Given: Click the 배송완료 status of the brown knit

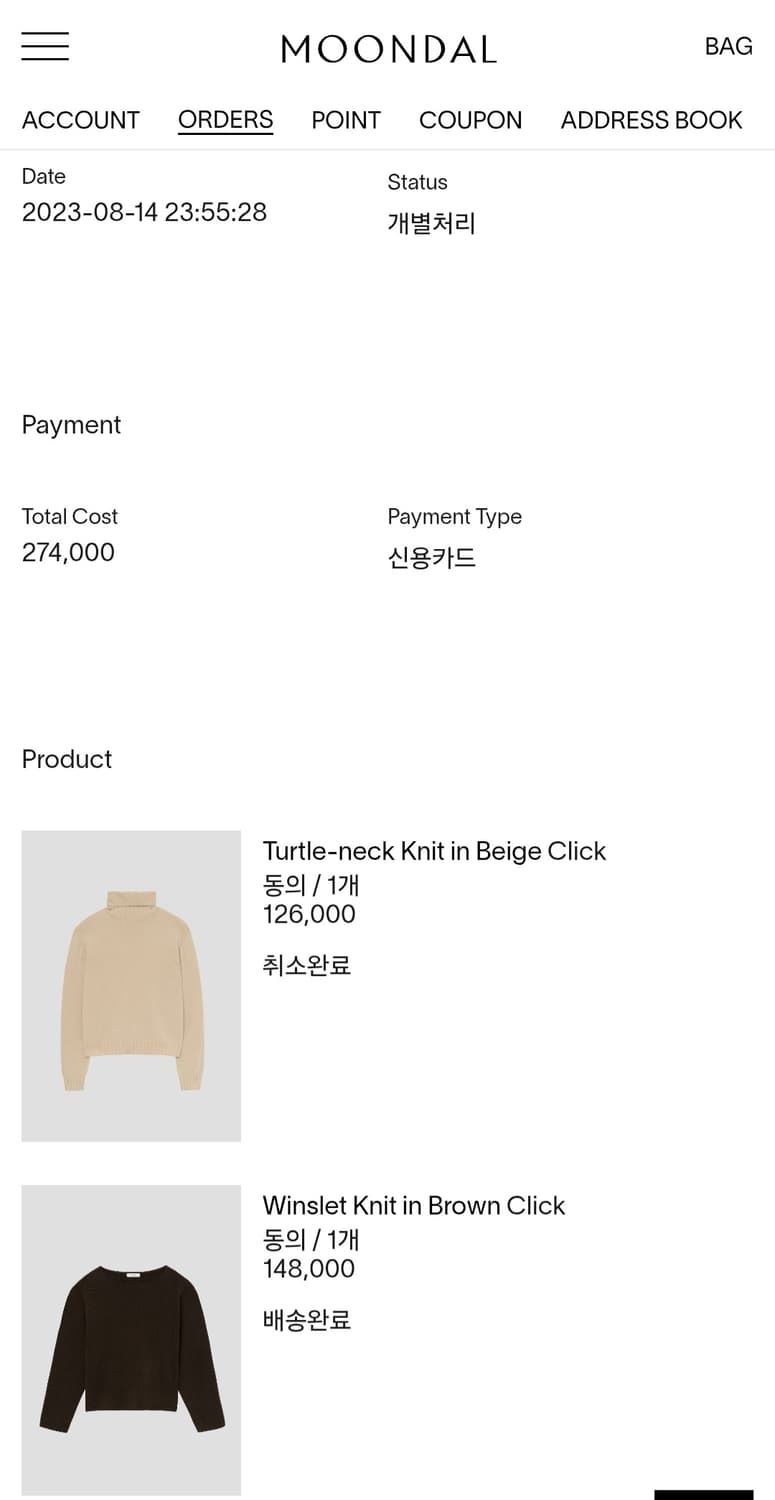Looking at the screenshot, I should coord(306,1320).
